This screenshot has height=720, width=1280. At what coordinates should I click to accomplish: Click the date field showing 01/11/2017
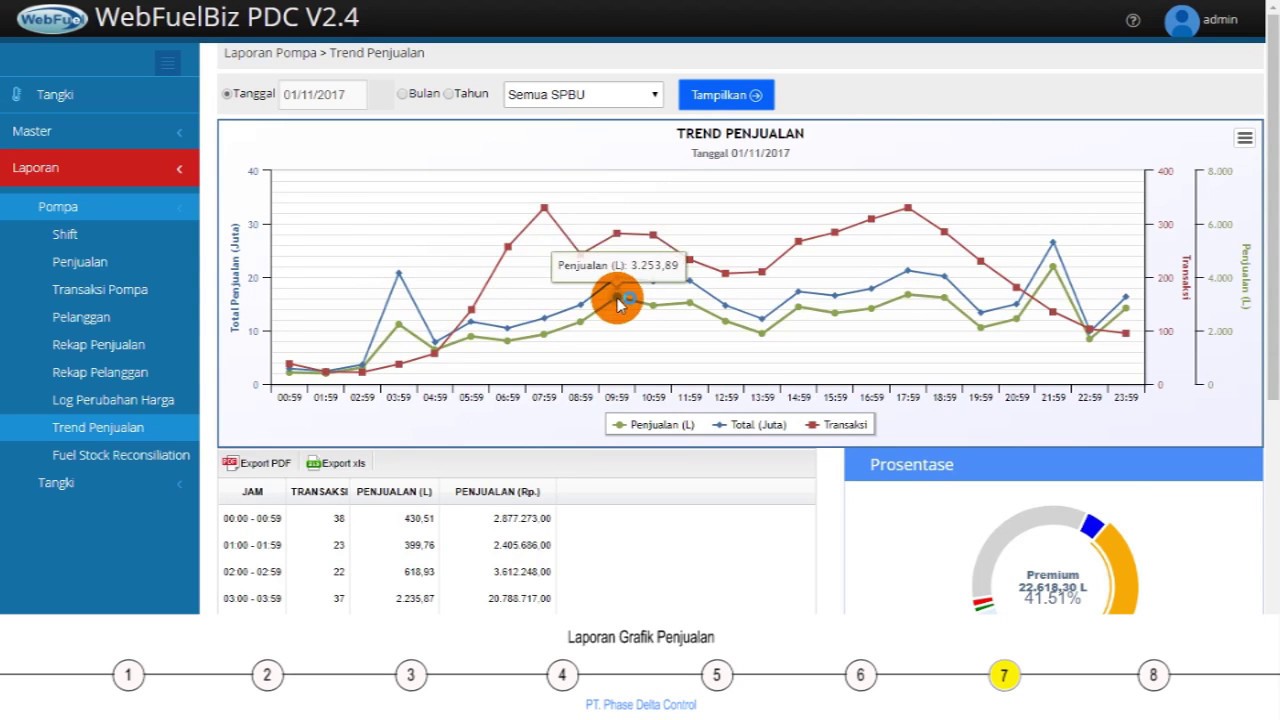coord(322,95)
